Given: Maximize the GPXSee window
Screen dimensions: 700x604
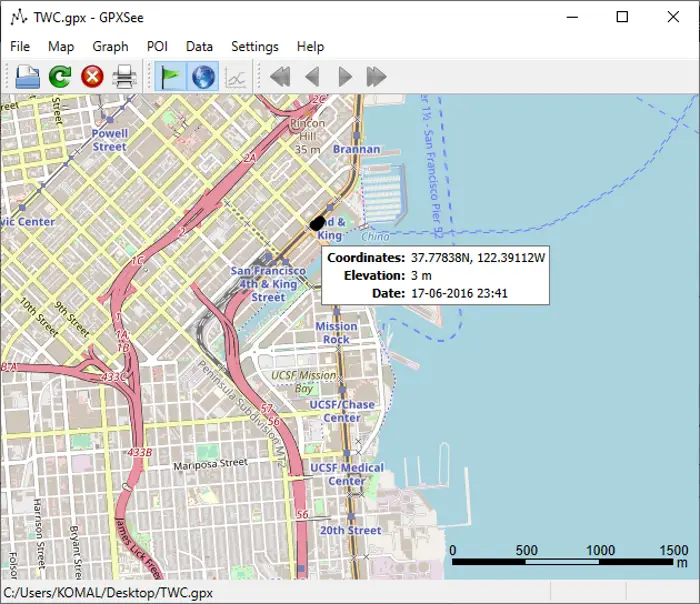Looking at the screenshot, I should (622, 17).
